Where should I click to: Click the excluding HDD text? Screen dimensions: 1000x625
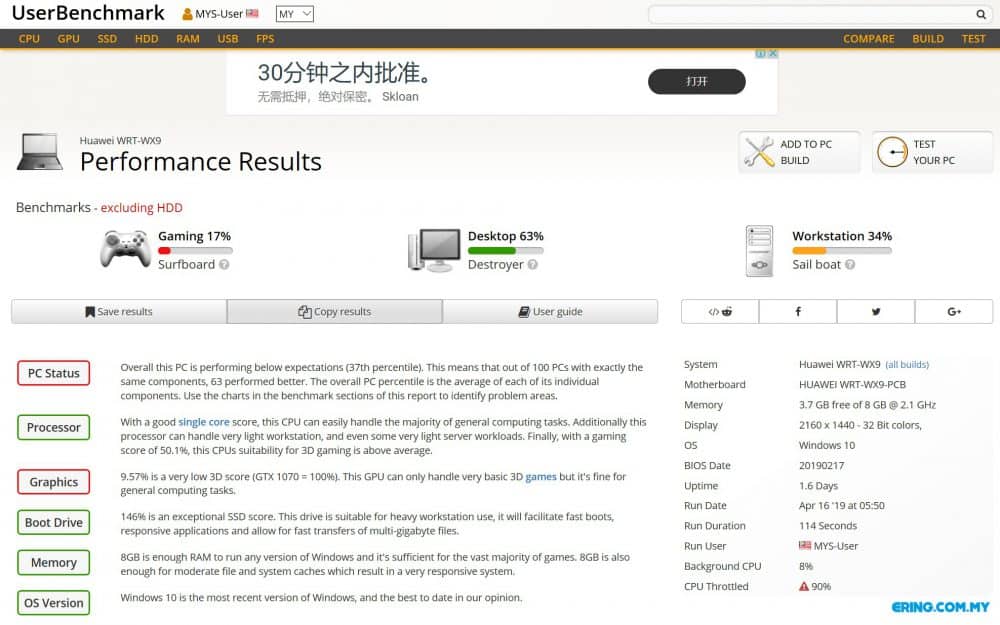[x=142, y=208]
